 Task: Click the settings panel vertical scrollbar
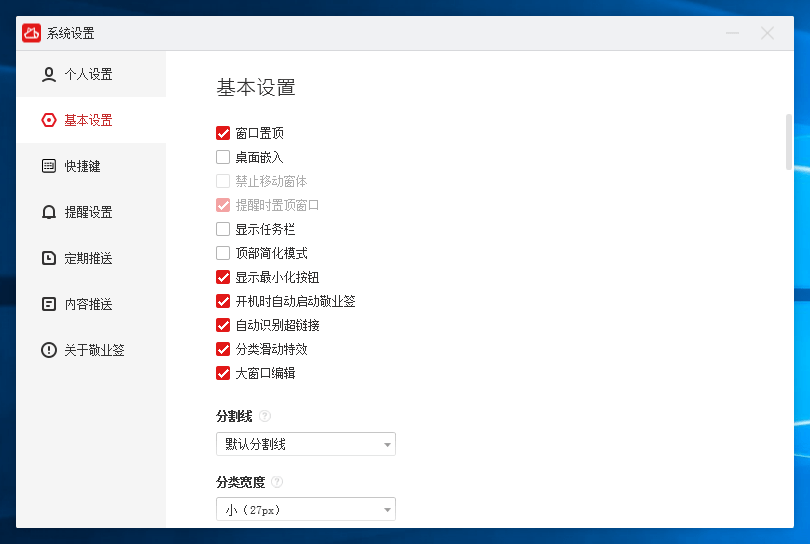(789, 142)
